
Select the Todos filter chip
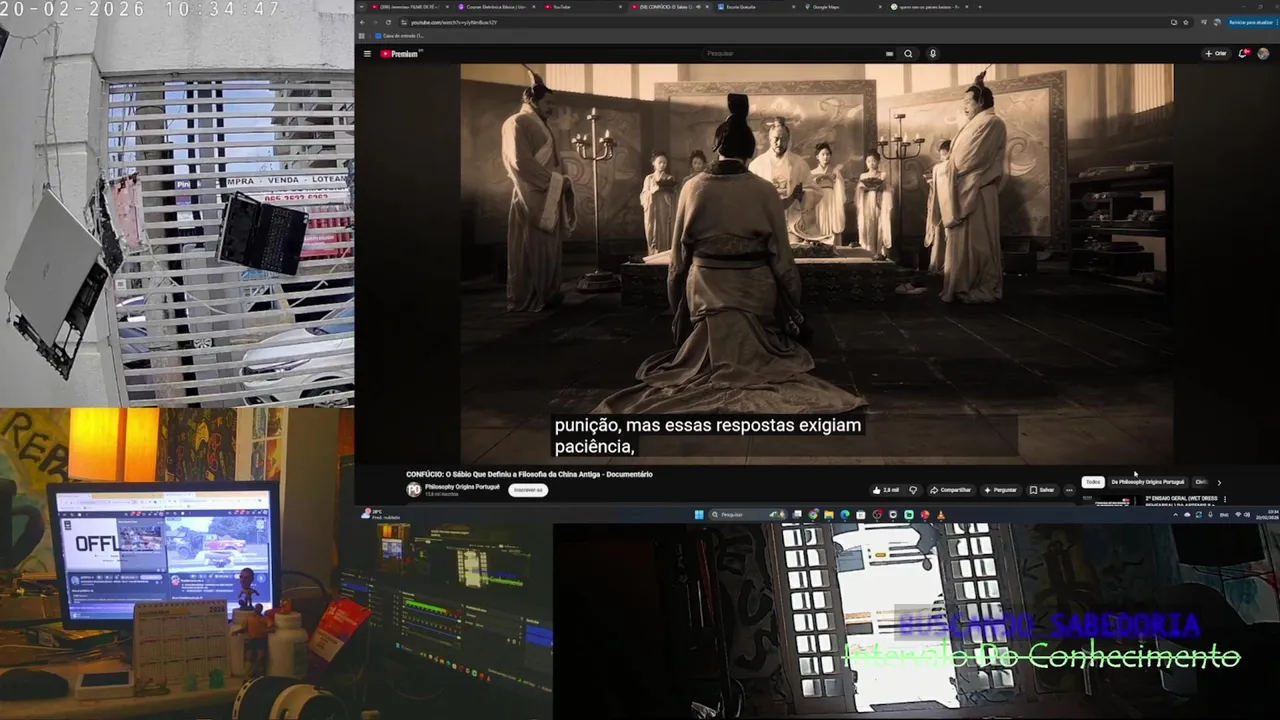pos(1093,482)
